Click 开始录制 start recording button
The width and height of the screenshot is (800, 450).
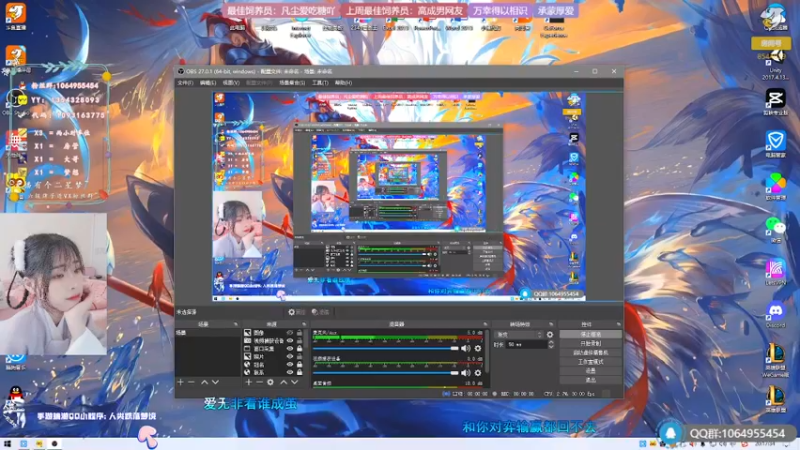click(590, 343)
